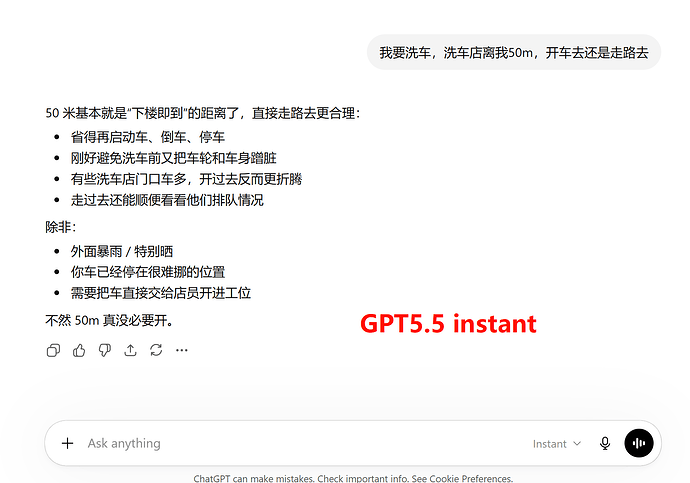Select the user message bubble about 洗车
The image size is (690, 483).
pyautogui.click(x=514, y=53)
